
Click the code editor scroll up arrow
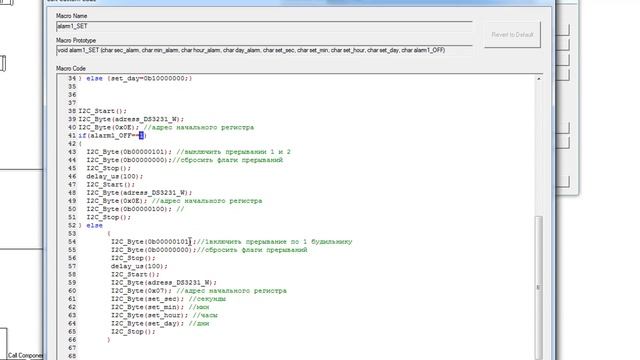(x=539, y=78)
